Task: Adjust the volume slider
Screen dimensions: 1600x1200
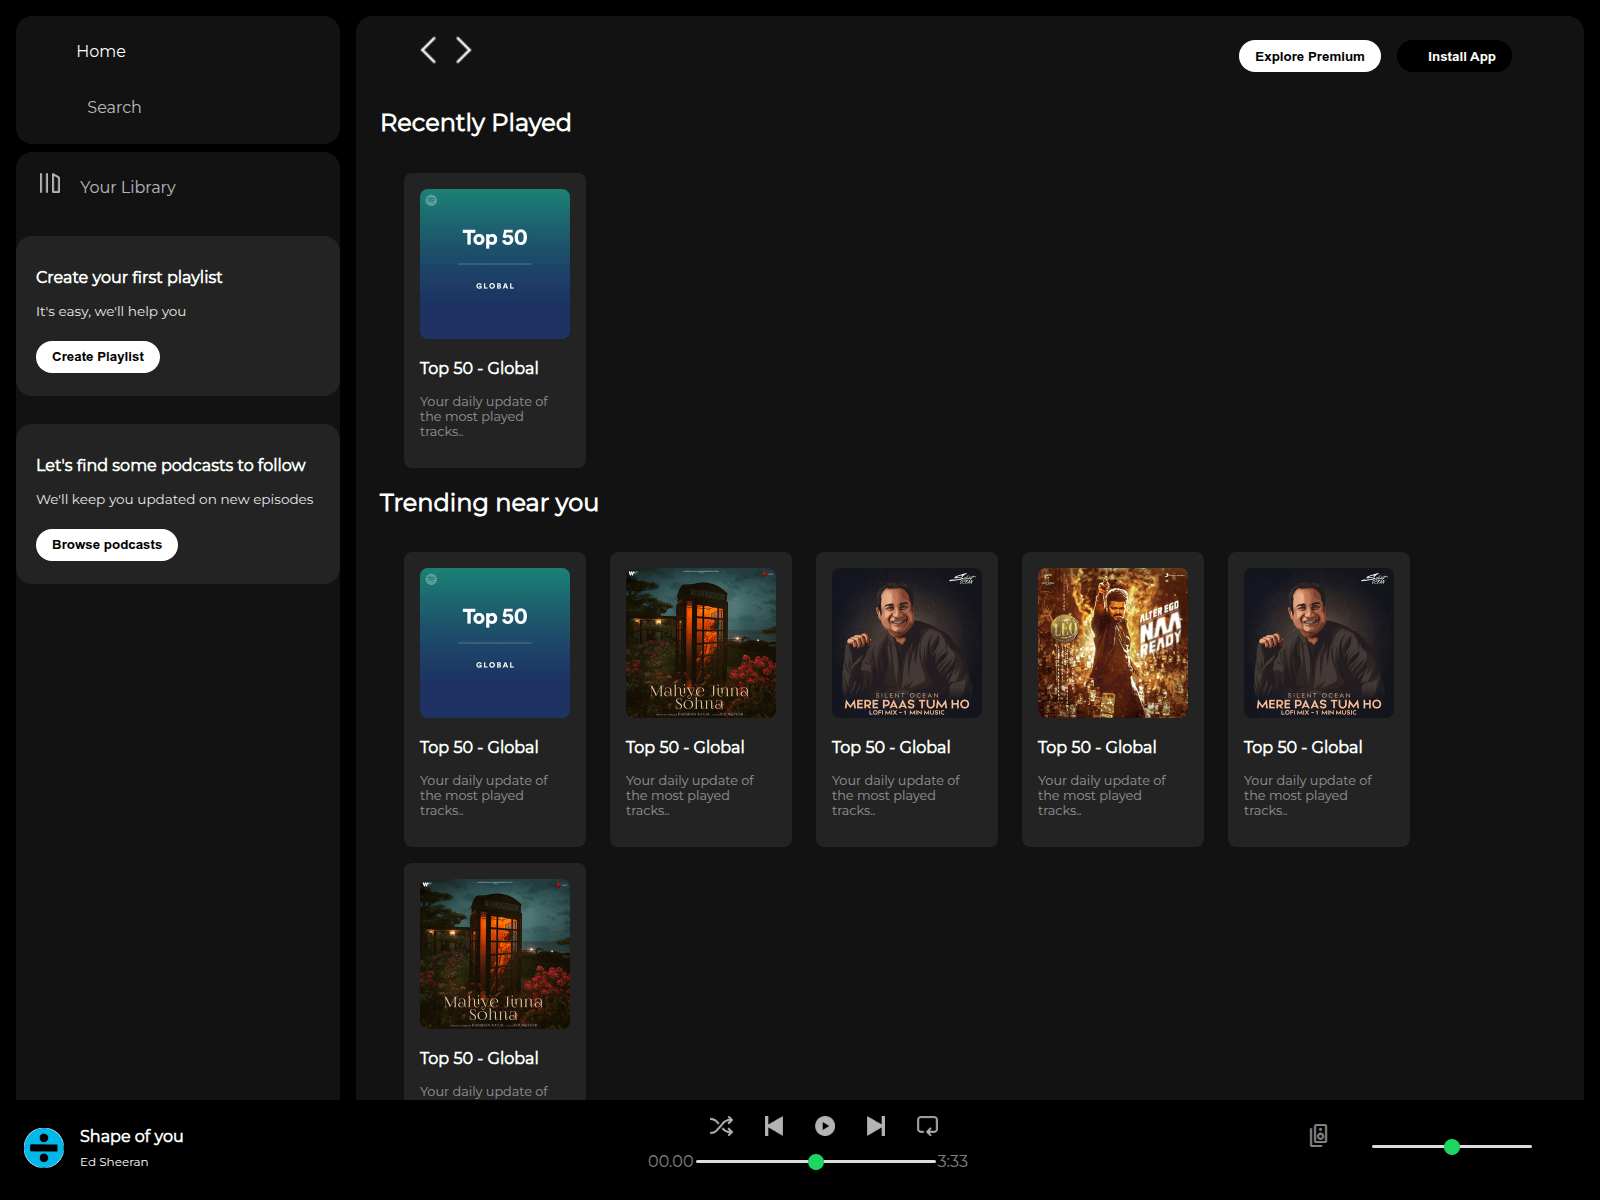Action: click(x=1452, y=1147)
